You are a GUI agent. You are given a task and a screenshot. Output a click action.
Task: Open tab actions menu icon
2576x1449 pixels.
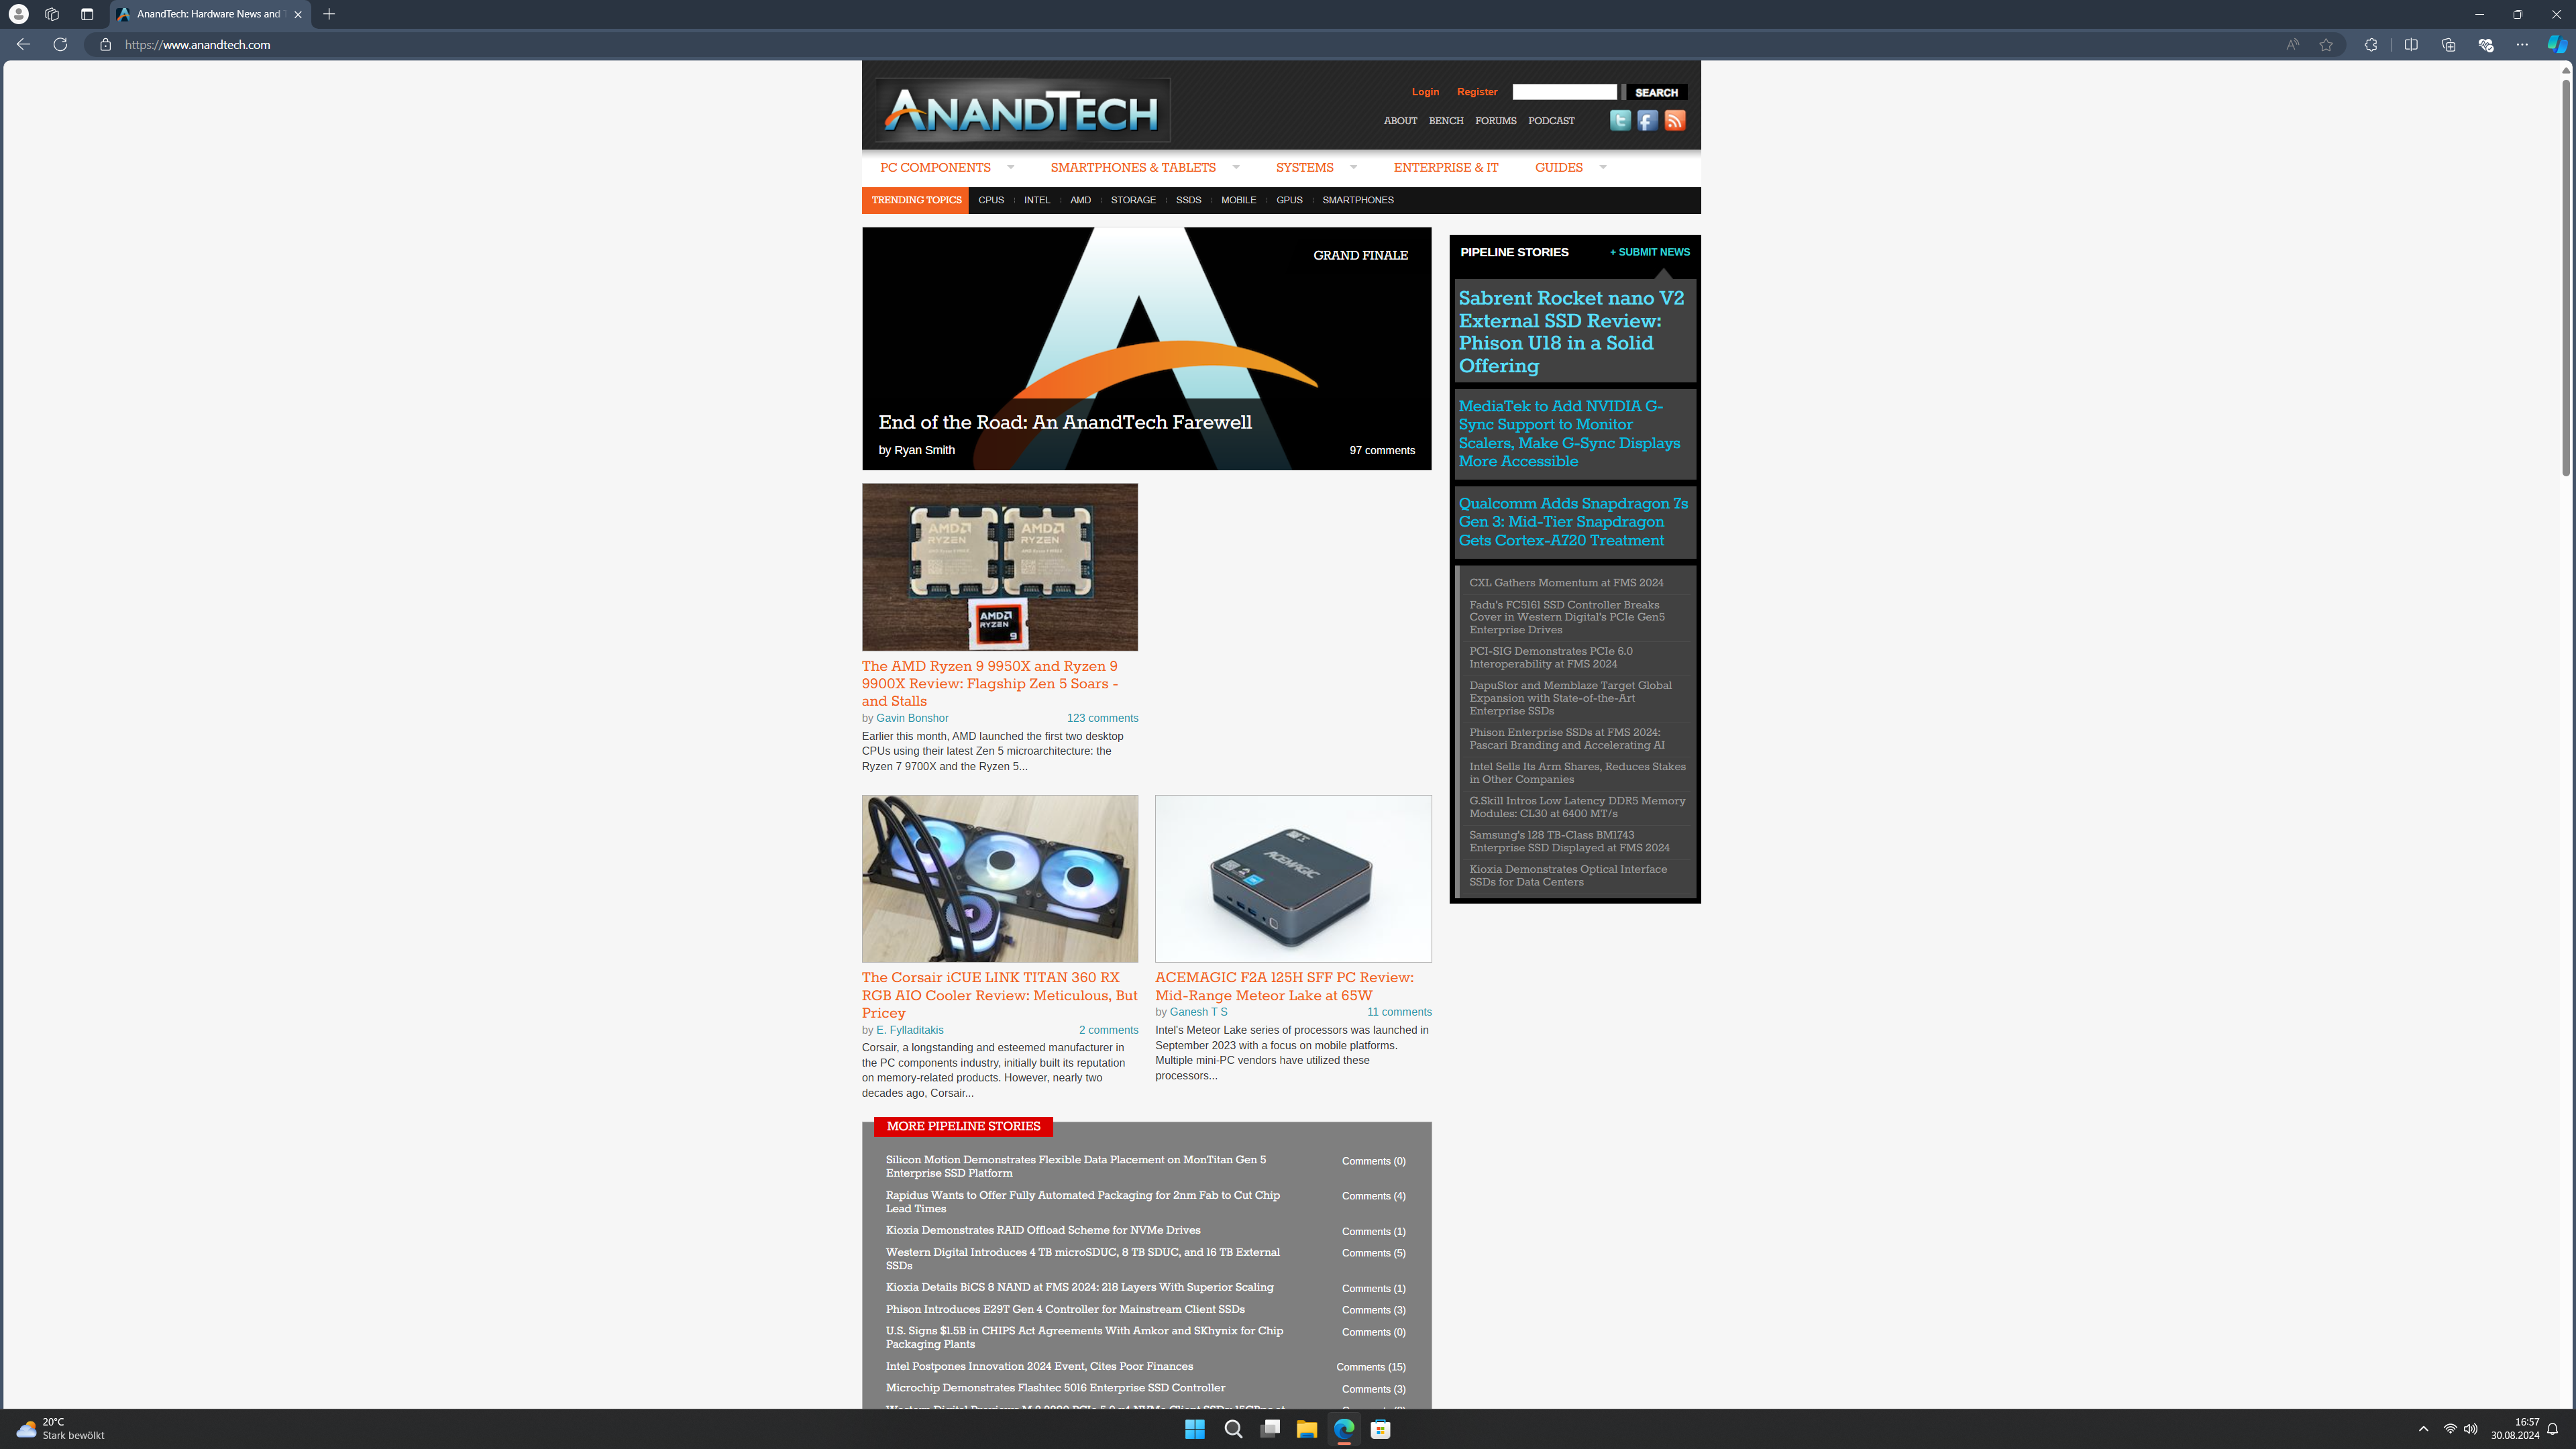tap(87, 14)
